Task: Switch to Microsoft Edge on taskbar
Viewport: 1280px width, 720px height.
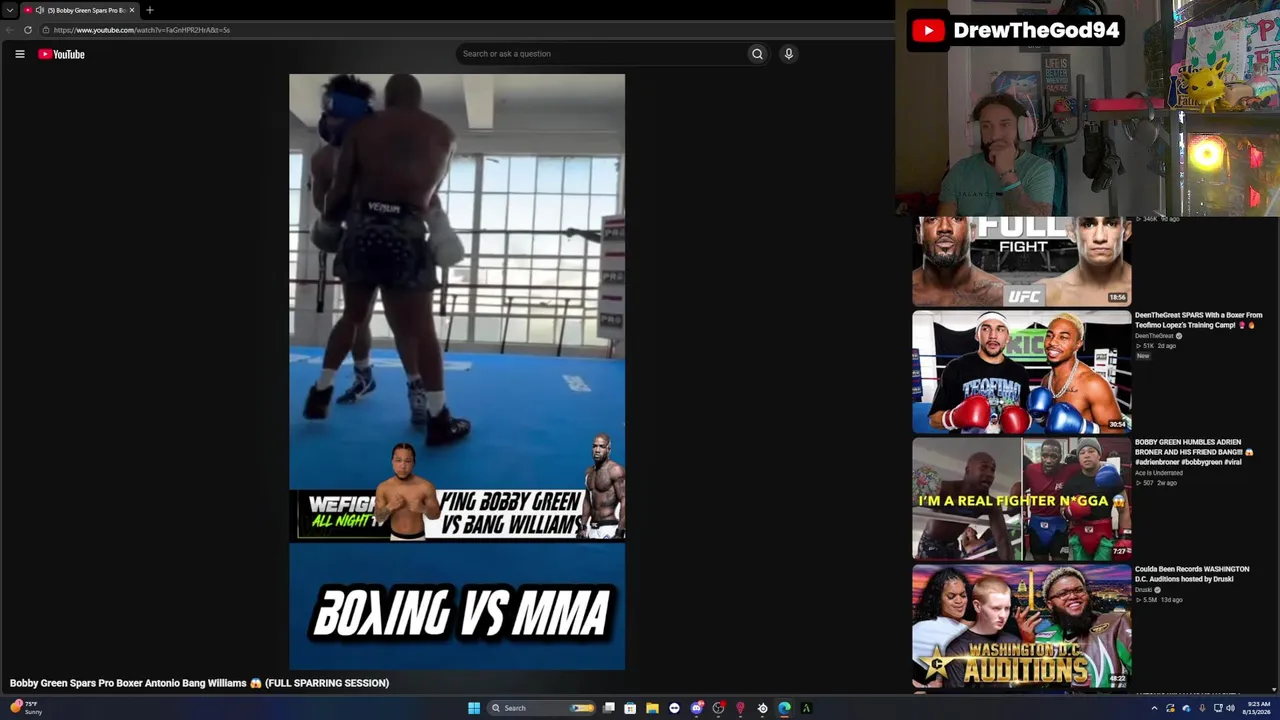Action: (784, 708)
